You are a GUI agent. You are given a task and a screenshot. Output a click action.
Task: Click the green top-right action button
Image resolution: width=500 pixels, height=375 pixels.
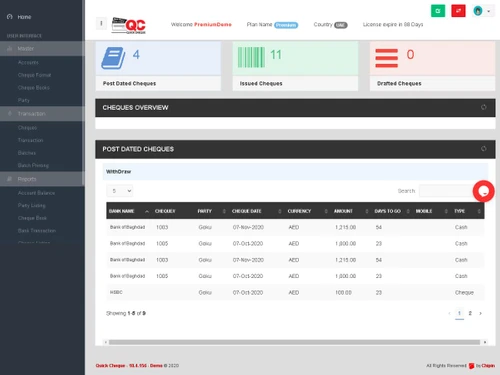tap(438, 11)
